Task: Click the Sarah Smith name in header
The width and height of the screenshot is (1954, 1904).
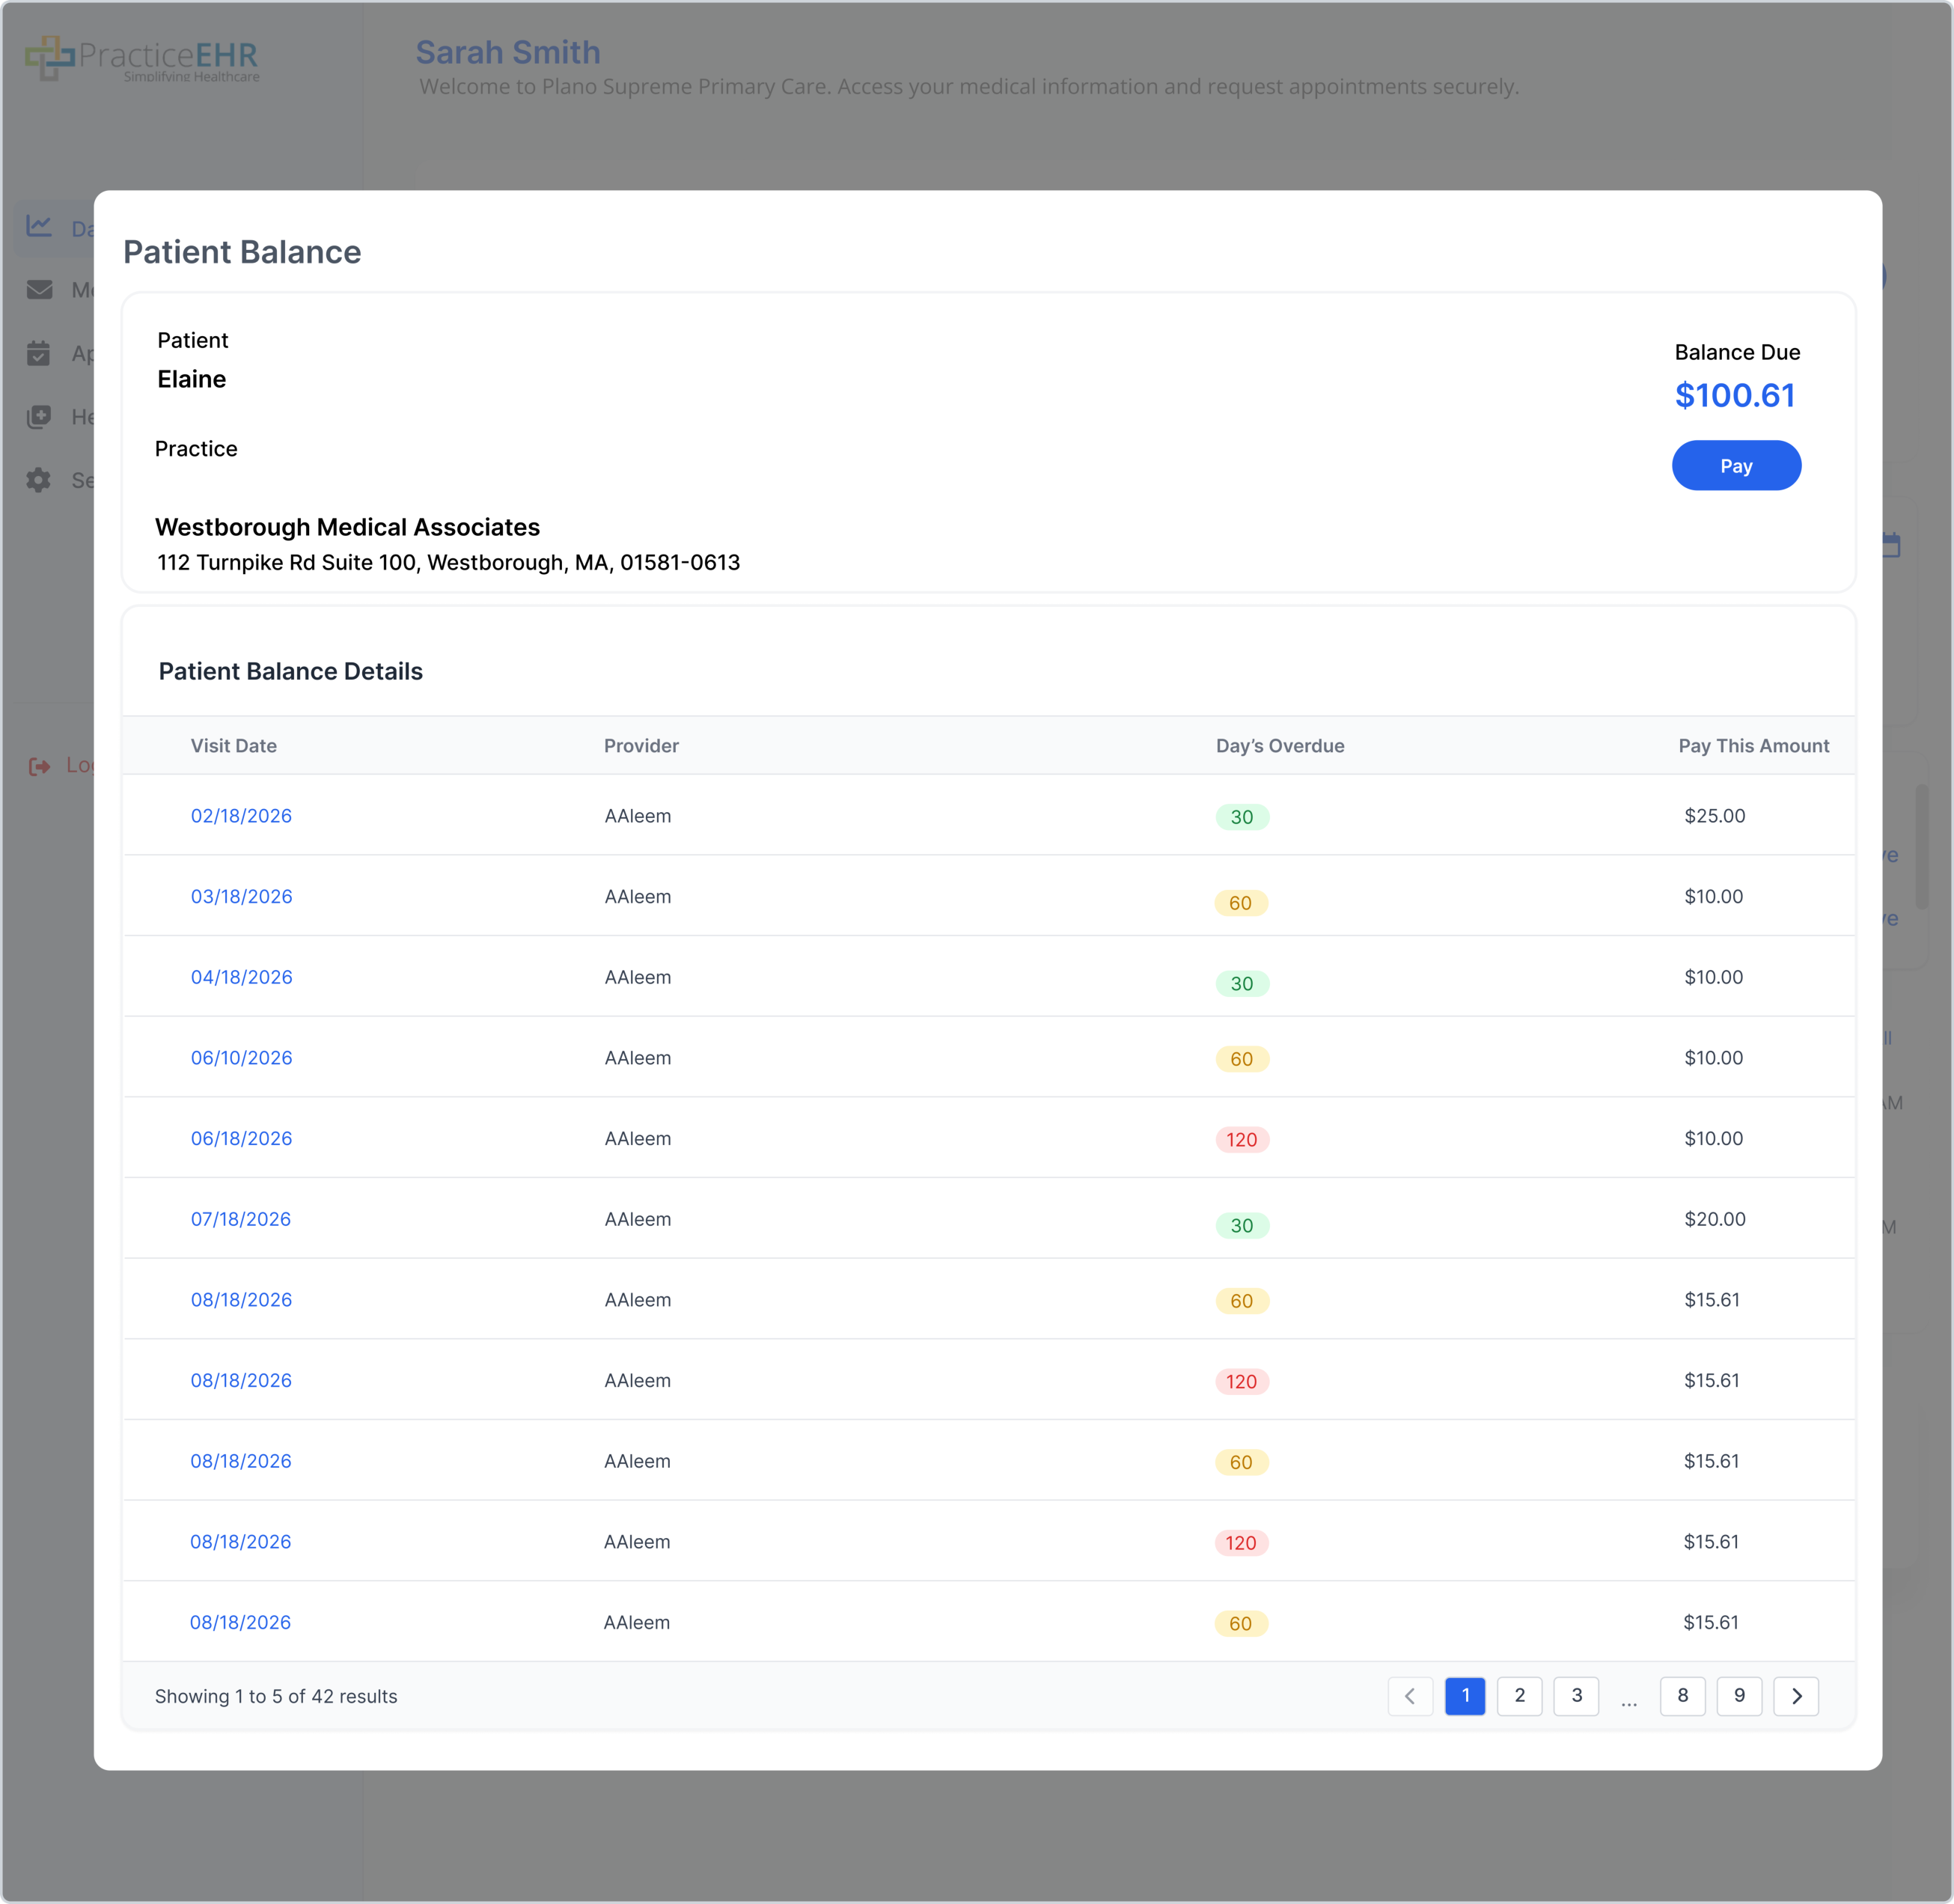Action: (x=508, y=52)
